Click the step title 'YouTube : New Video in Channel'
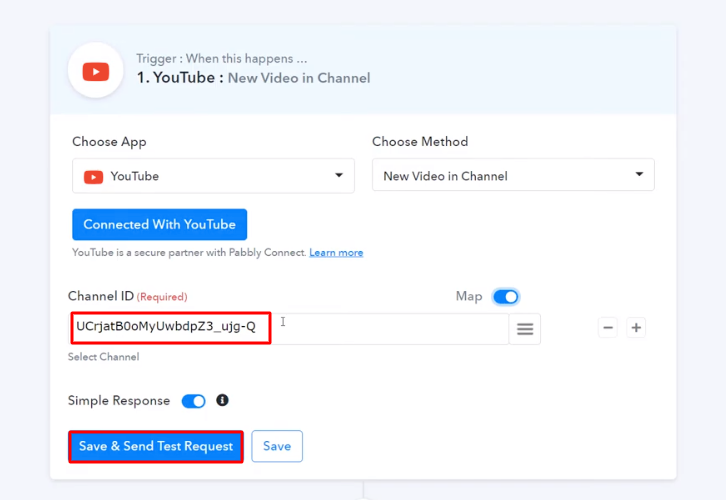Image resolution: width=726 pixels, height=500 pixels. (253, 78)
